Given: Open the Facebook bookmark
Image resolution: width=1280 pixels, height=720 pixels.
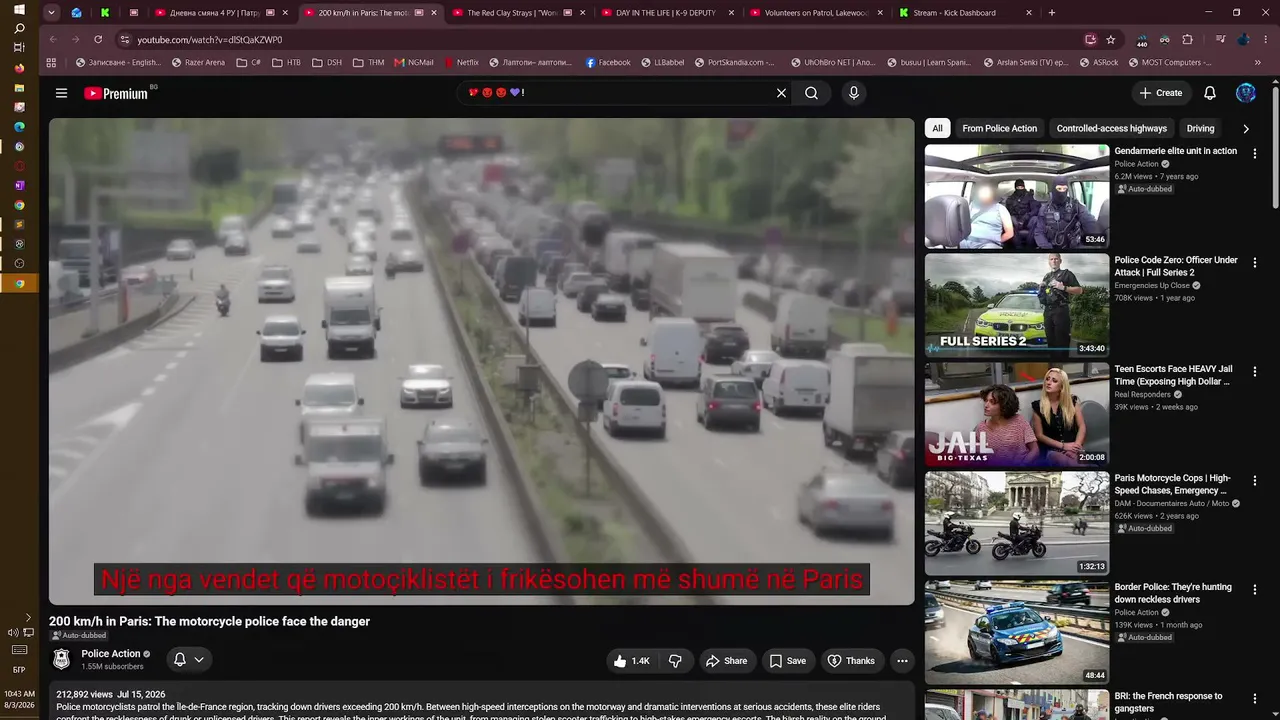Looking at the screenshot, I should [608, 62].
